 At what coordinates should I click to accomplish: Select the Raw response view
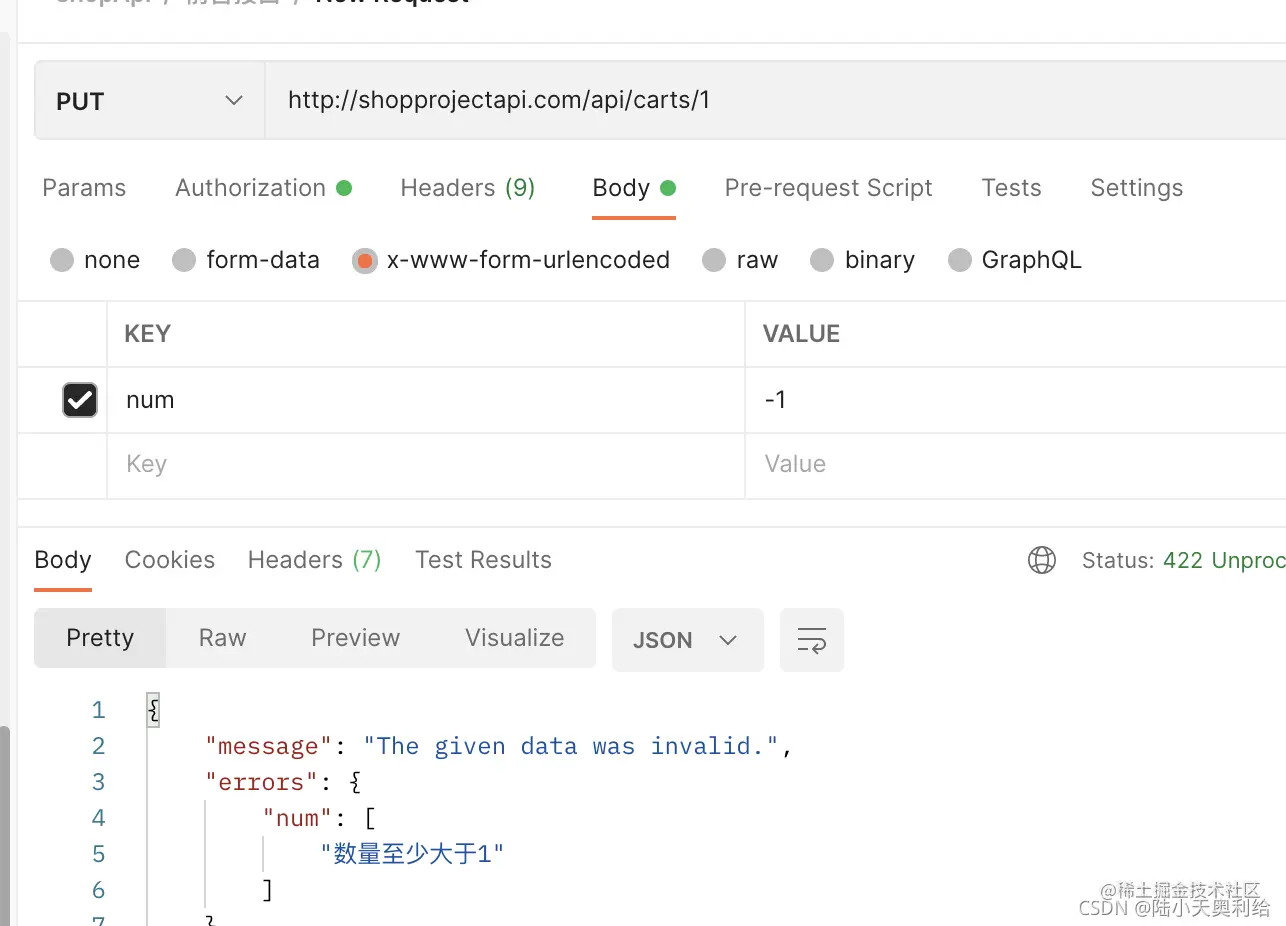coord(222,638)
